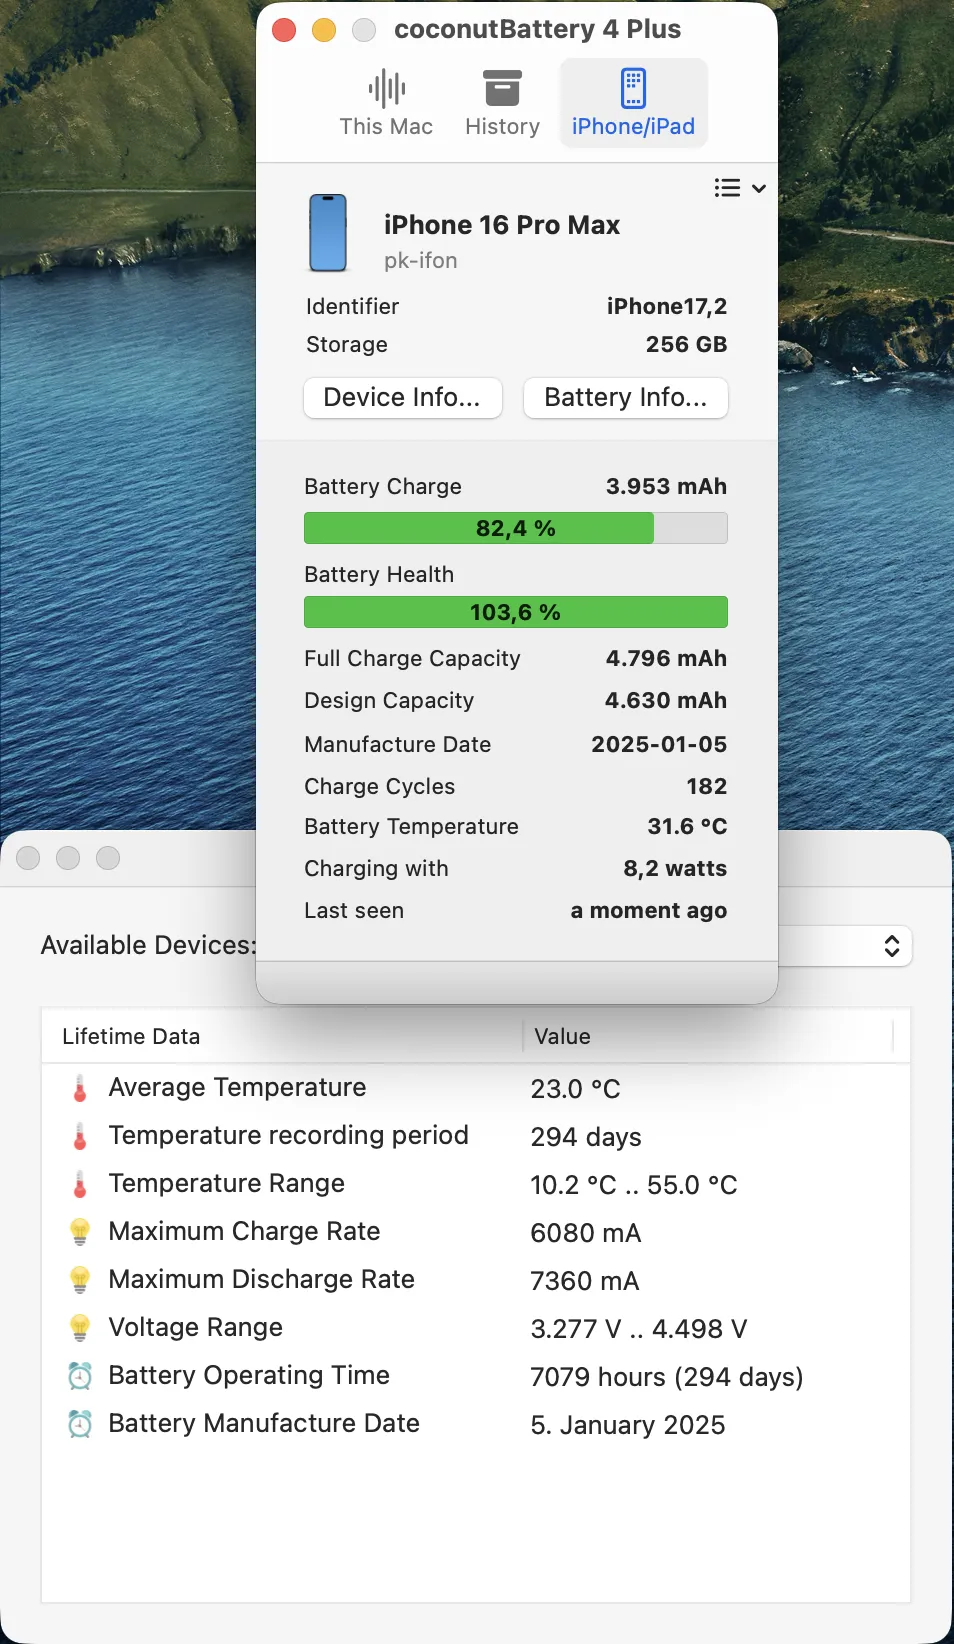
Task: Sort by the Lifetime Data column header
Action: 282,1036
